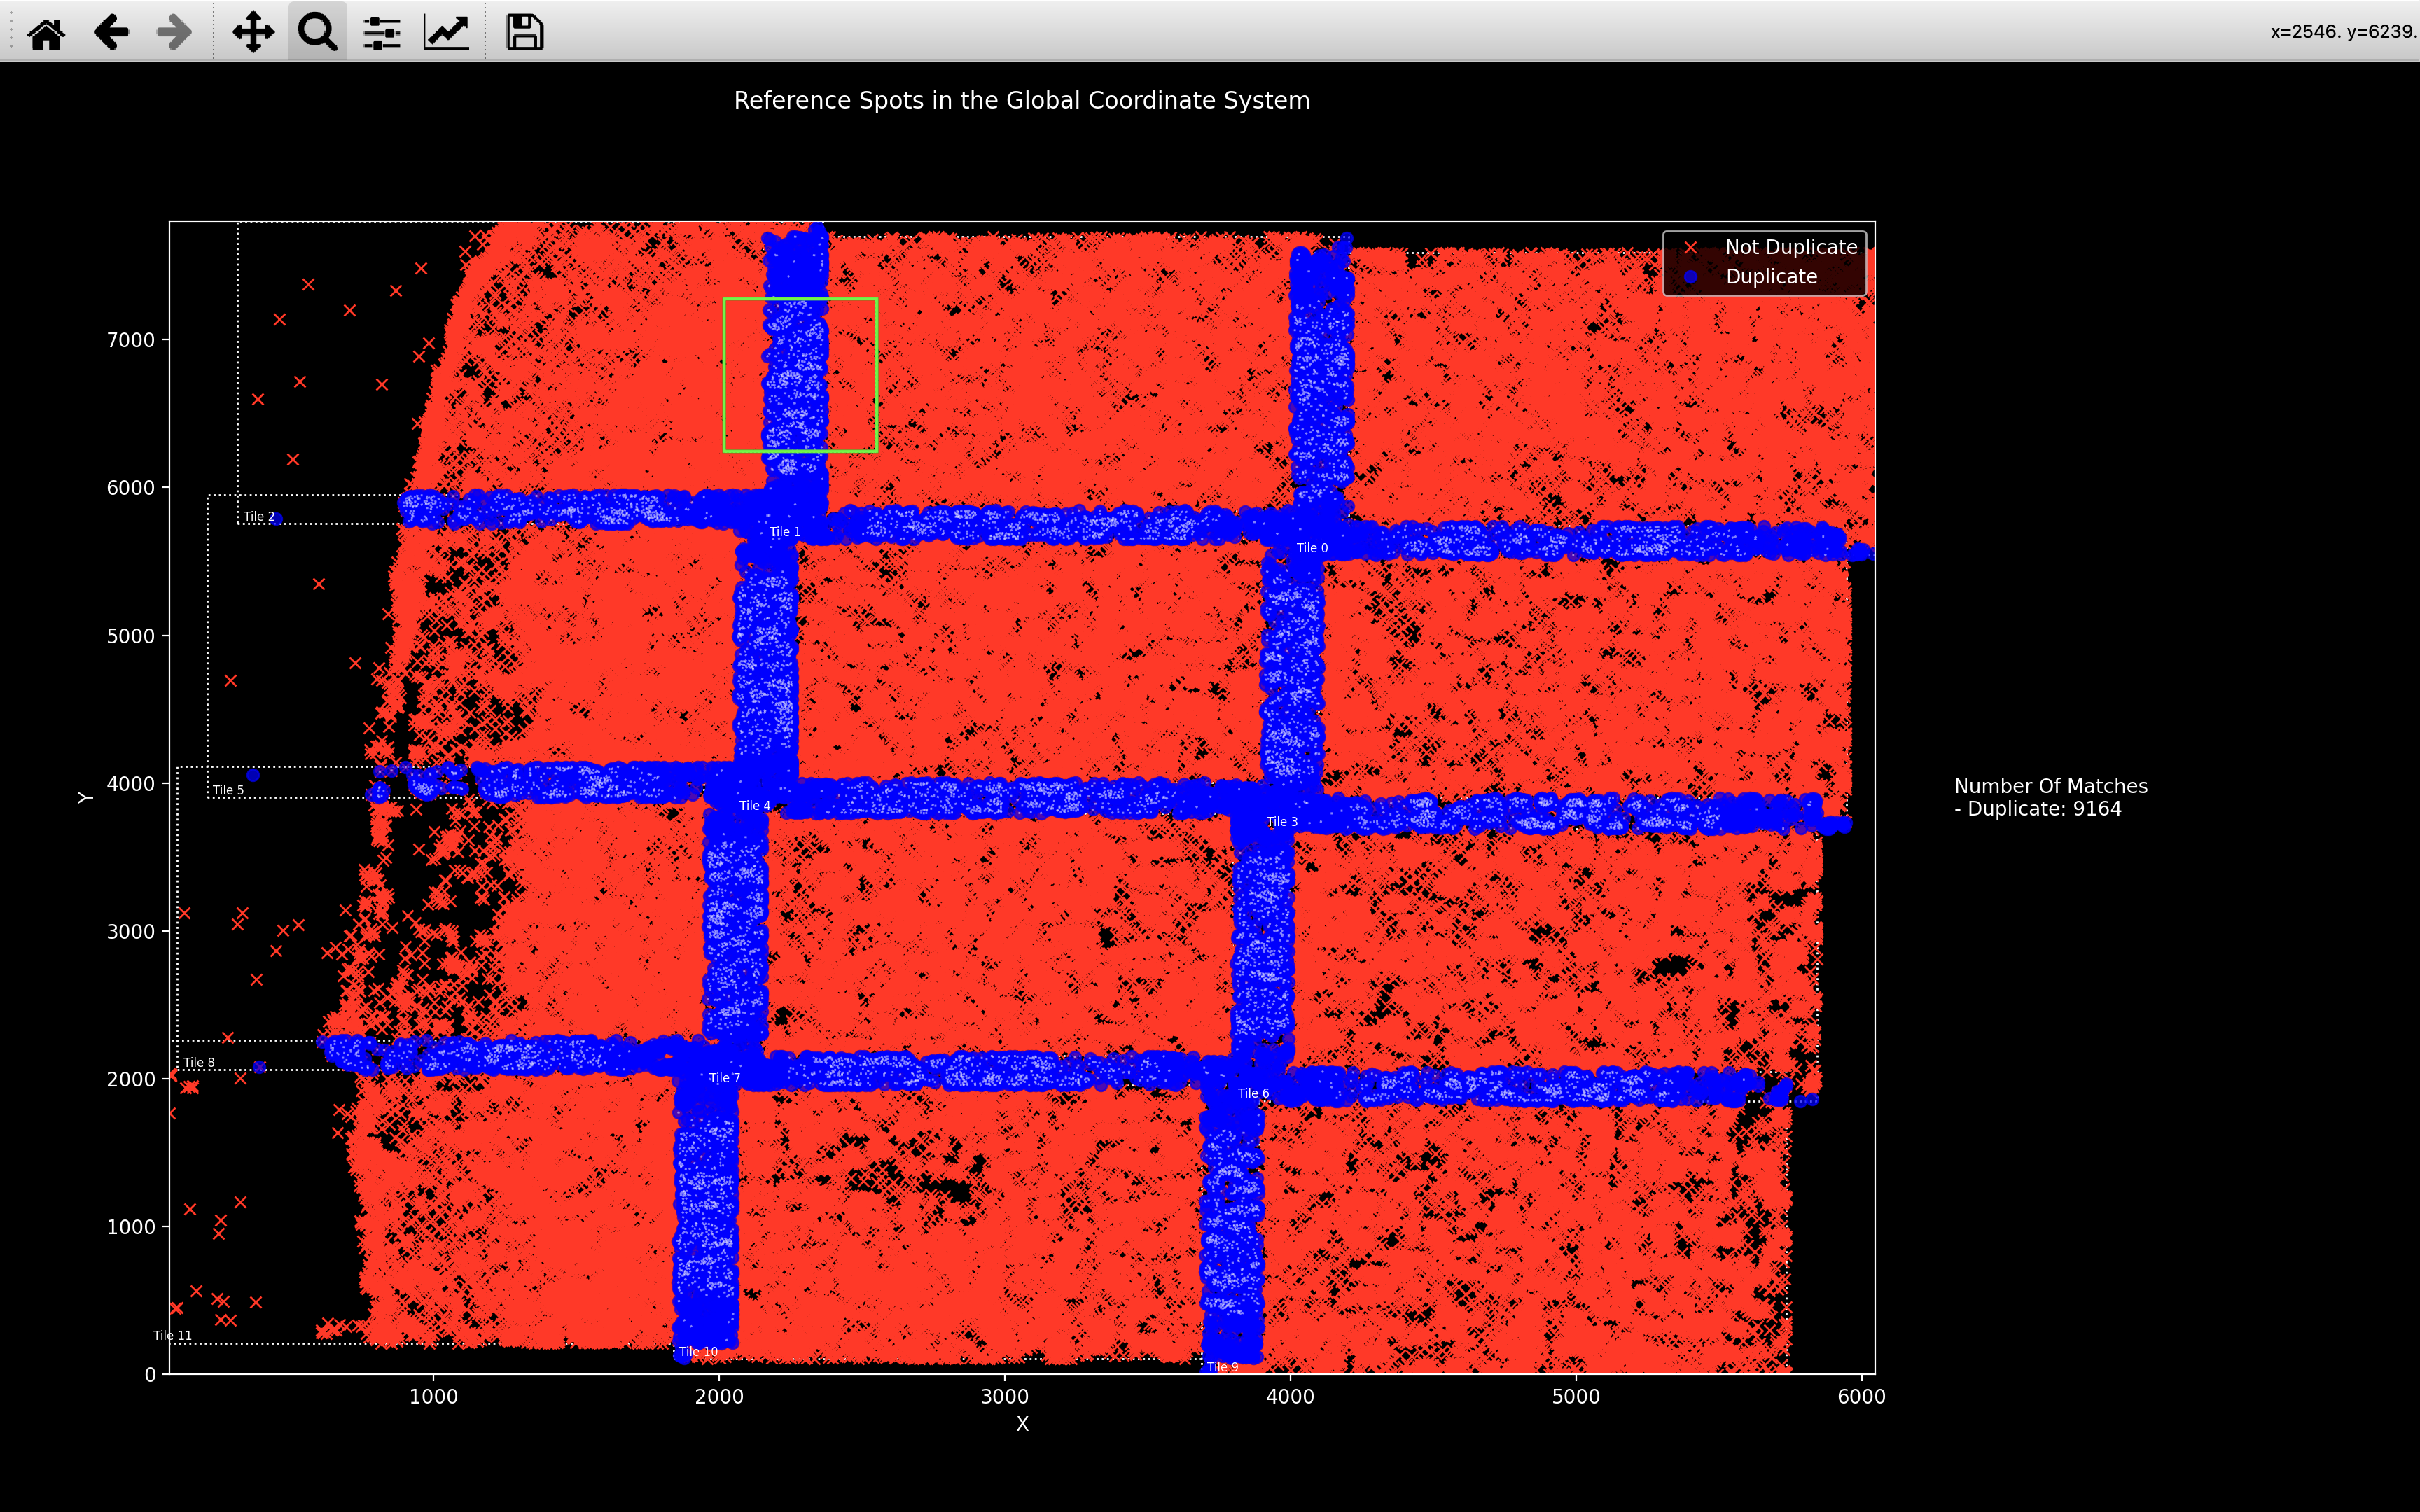Click the Tile 3 label
2420x1512 pixels.
pyautogui.click(x=1282, y=822)
